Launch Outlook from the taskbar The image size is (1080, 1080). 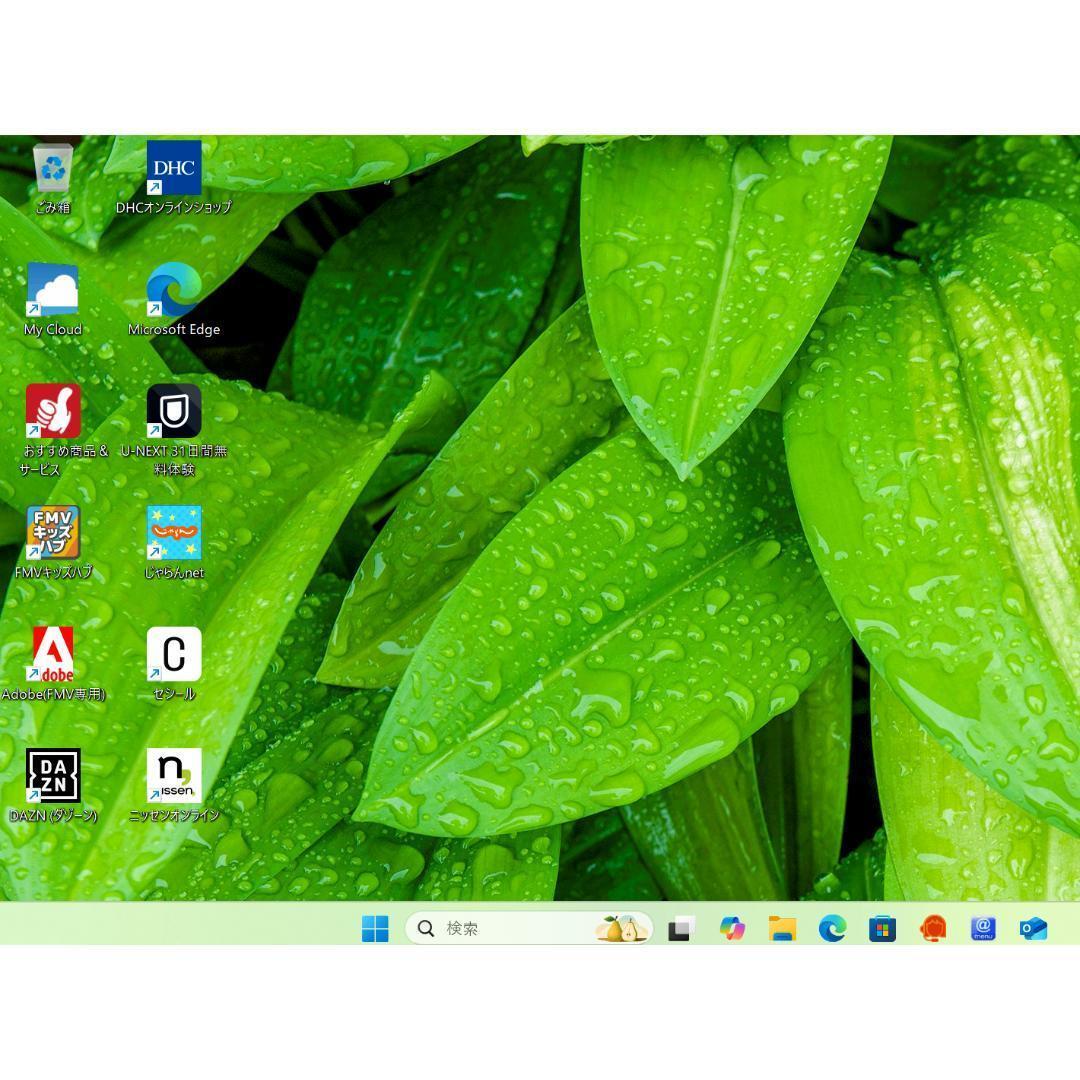1033,929
